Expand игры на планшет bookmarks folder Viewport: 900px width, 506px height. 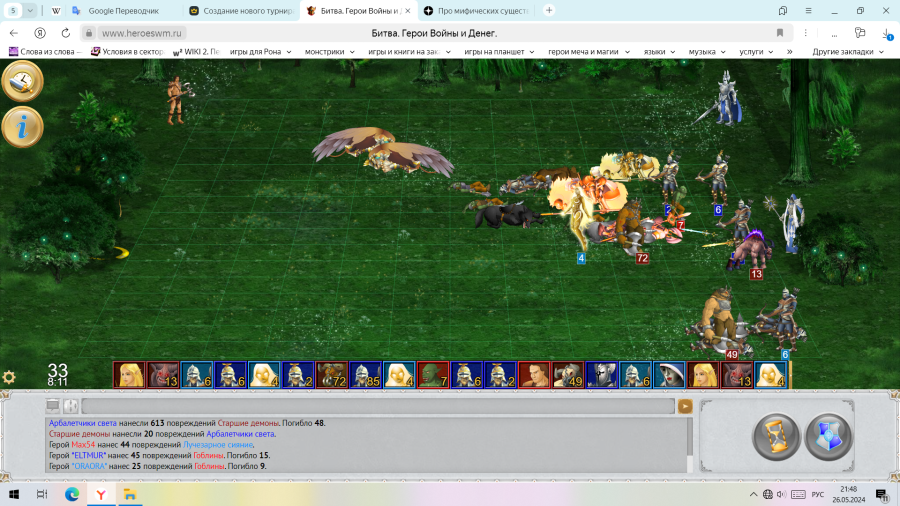tap(499, 52)
